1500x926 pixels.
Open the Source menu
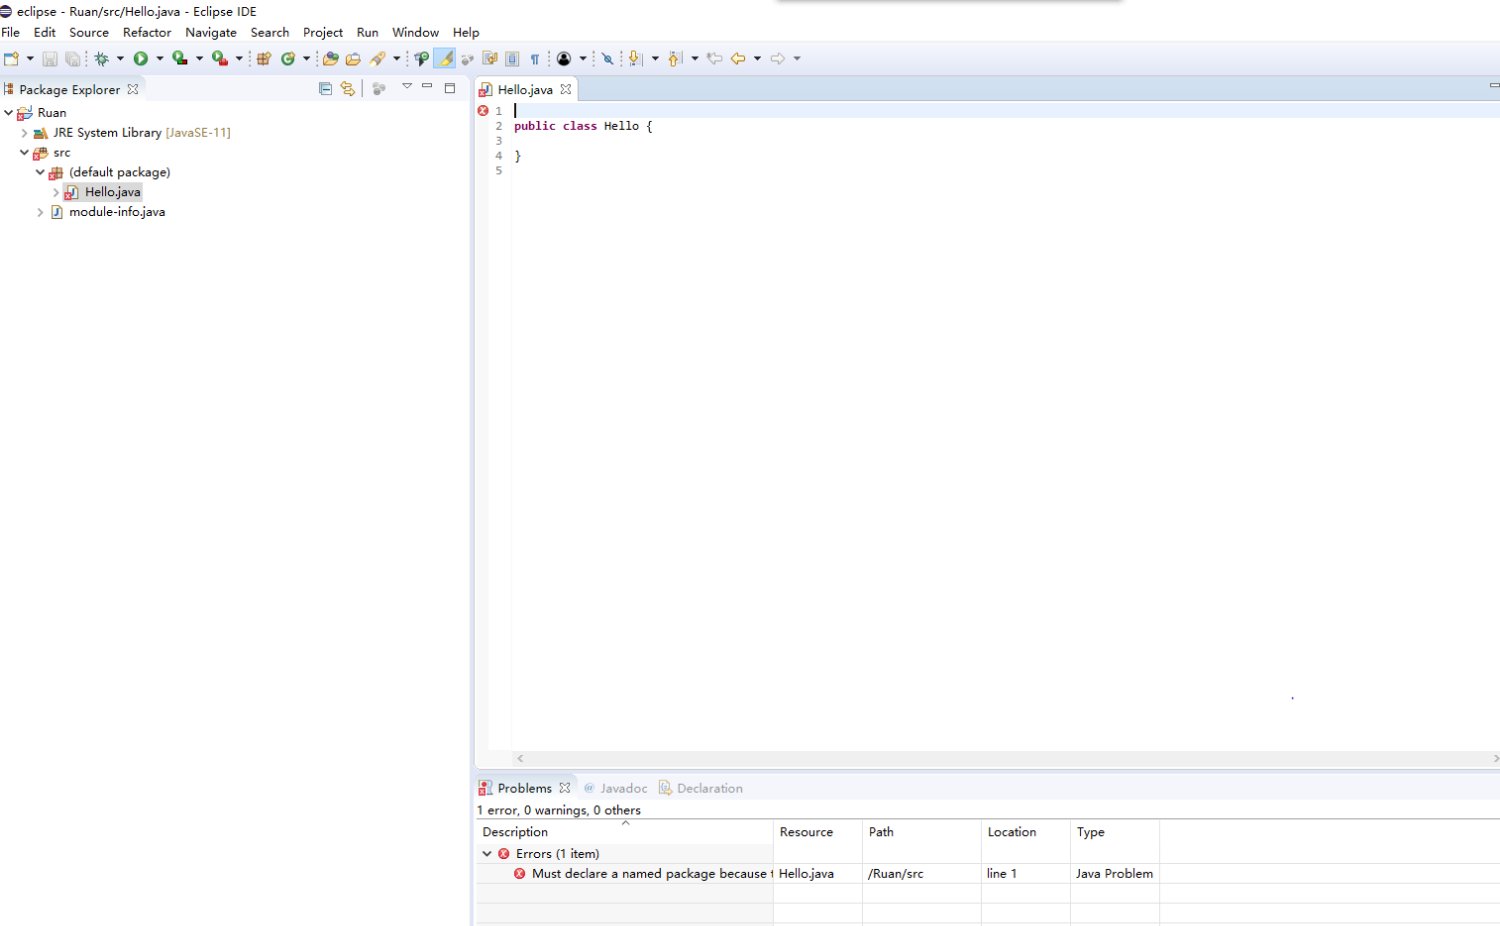pyautogui.click(x=89, y=32)
